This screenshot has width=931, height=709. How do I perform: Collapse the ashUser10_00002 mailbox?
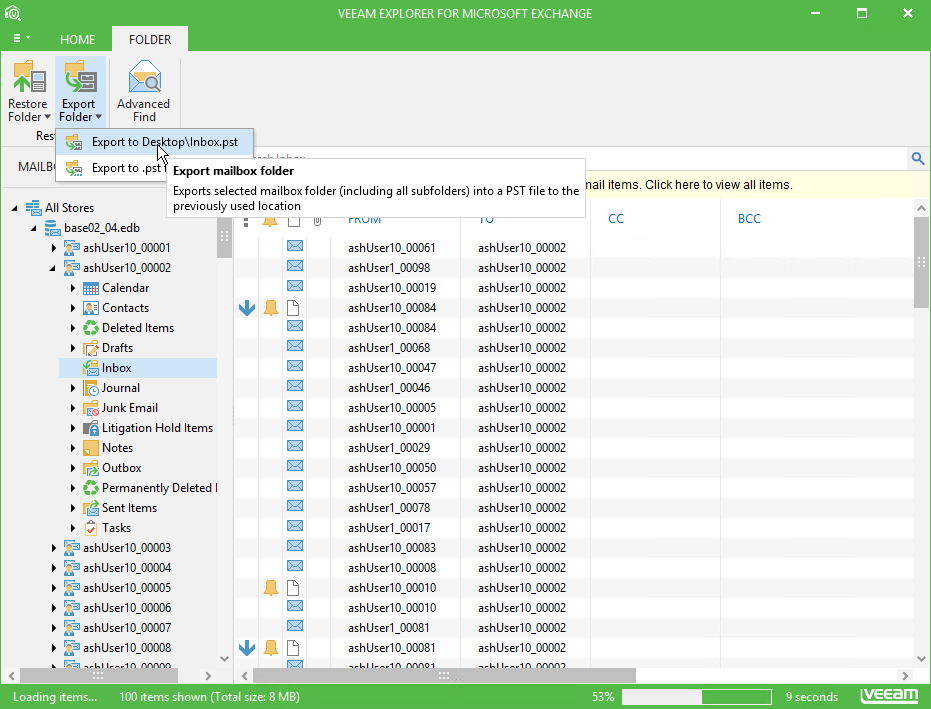coord(52,268)
